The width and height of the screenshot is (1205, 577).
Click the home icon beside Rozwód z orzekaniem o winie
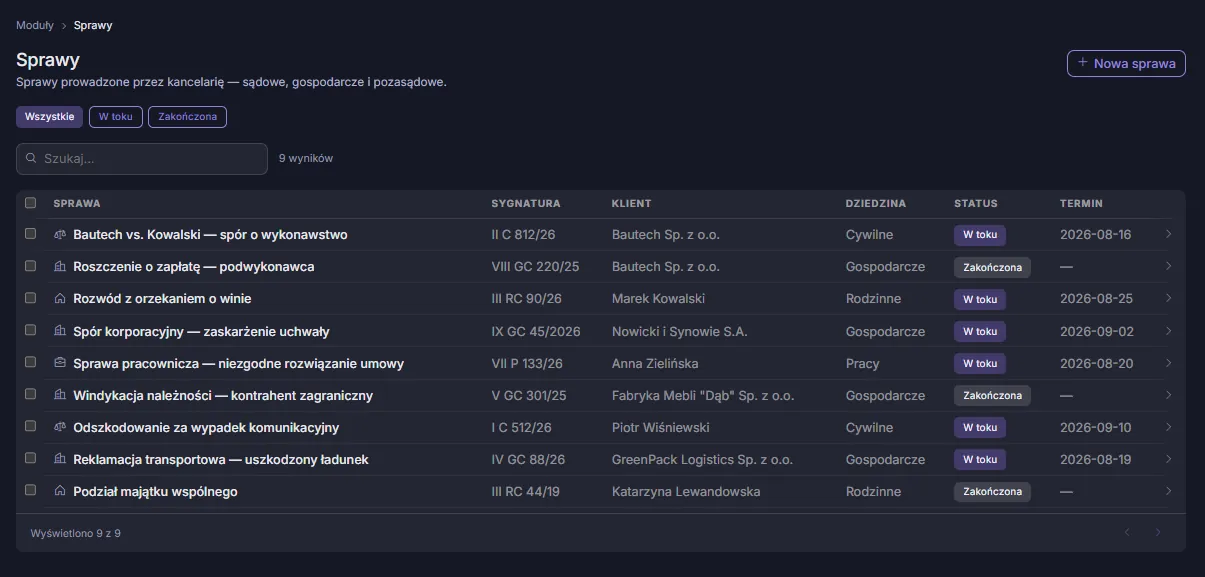click(59, 299)
